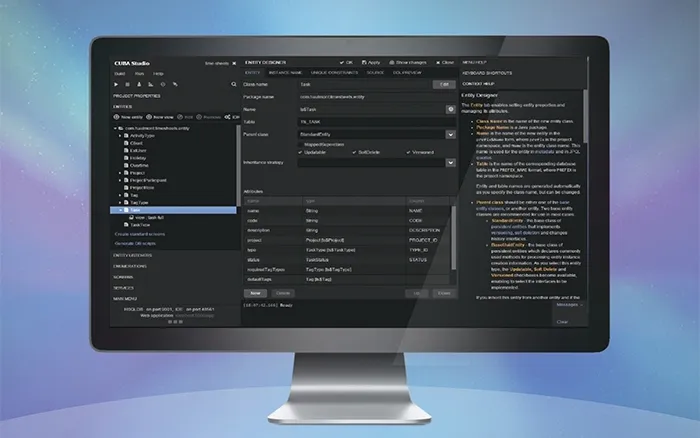This screenshot has height=438, width=700.
Task: Open the Keyboard Shortcuts help section
Action: pos(487,73)
